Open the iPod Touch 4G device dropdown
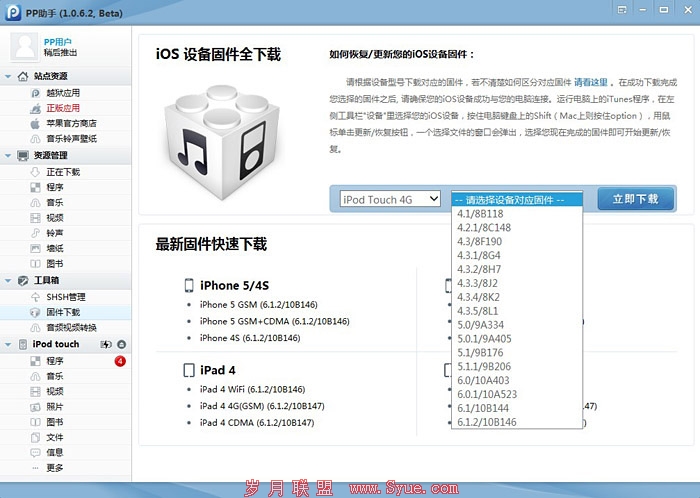This screenshot has height=498, width=700. (x=390, y=199)
